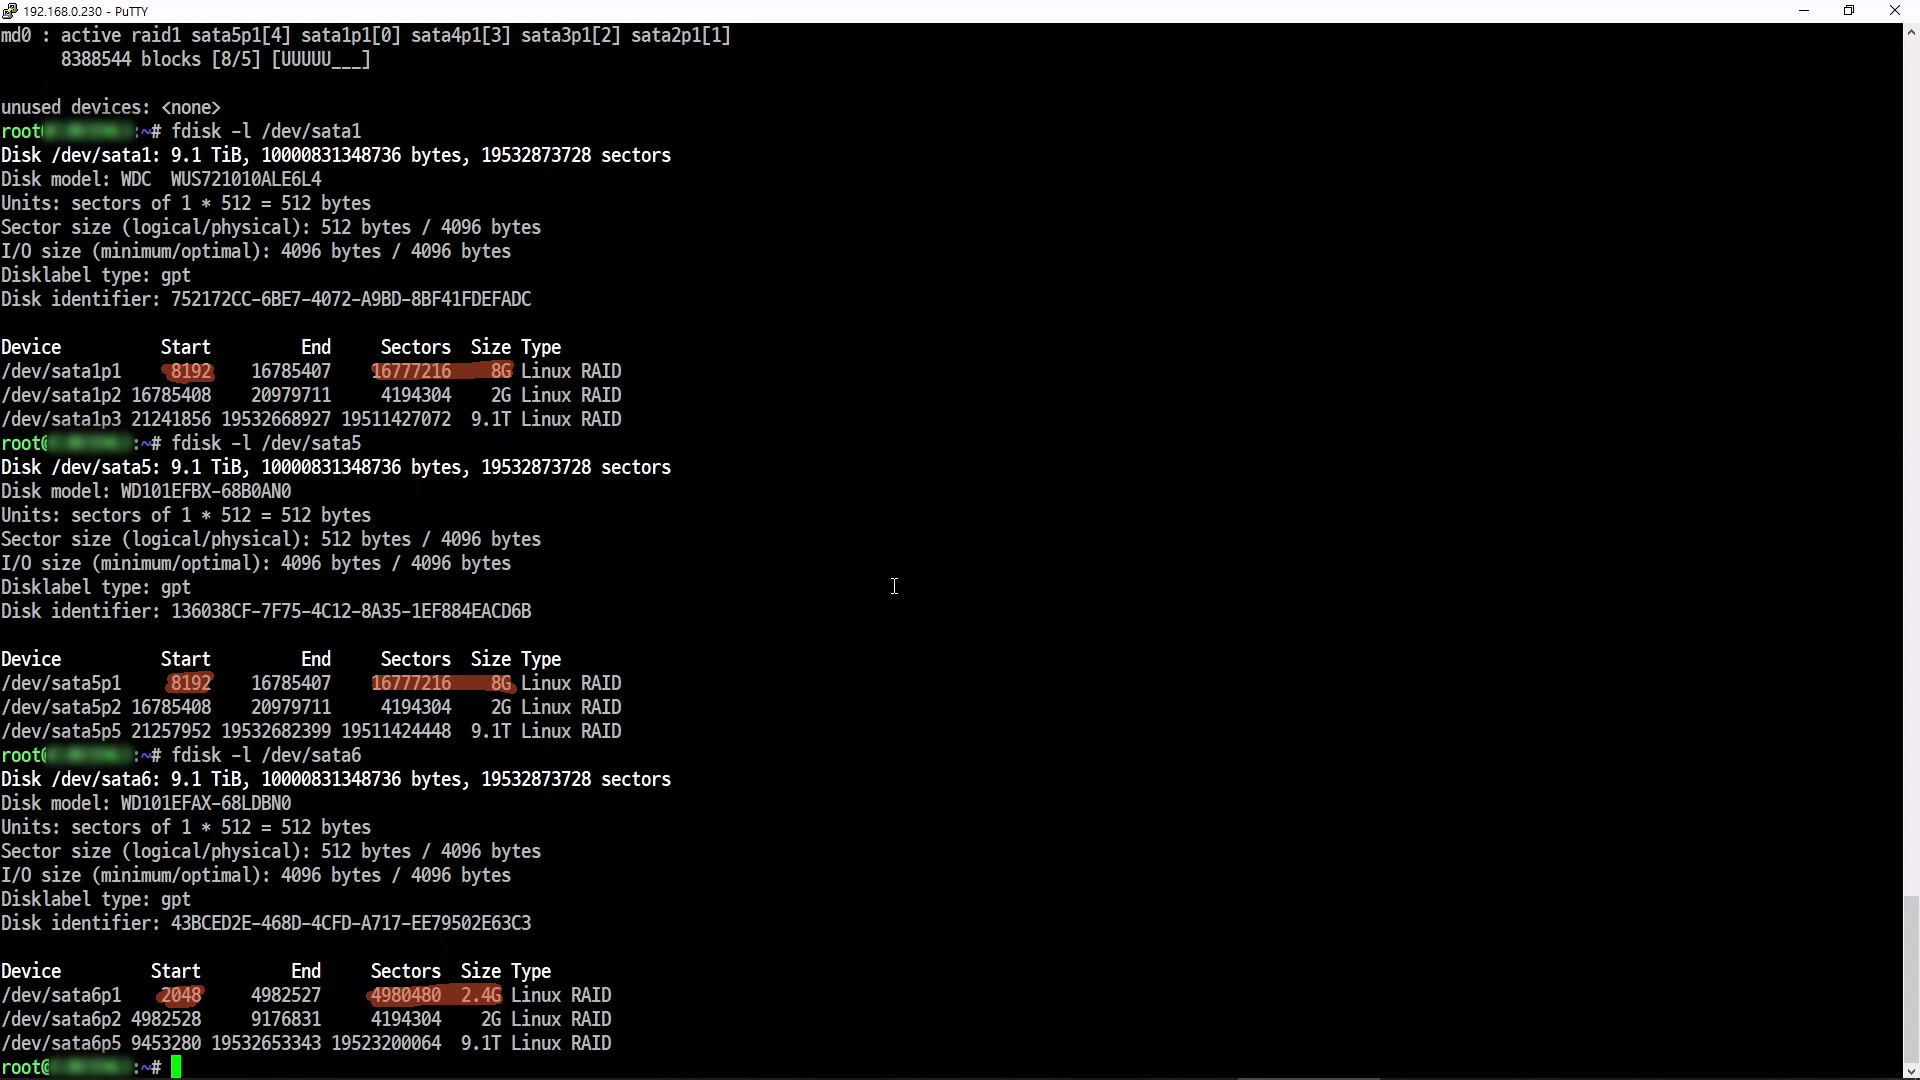Click disk model WD101EFAX-68LDBN0 text

point(205,803)
